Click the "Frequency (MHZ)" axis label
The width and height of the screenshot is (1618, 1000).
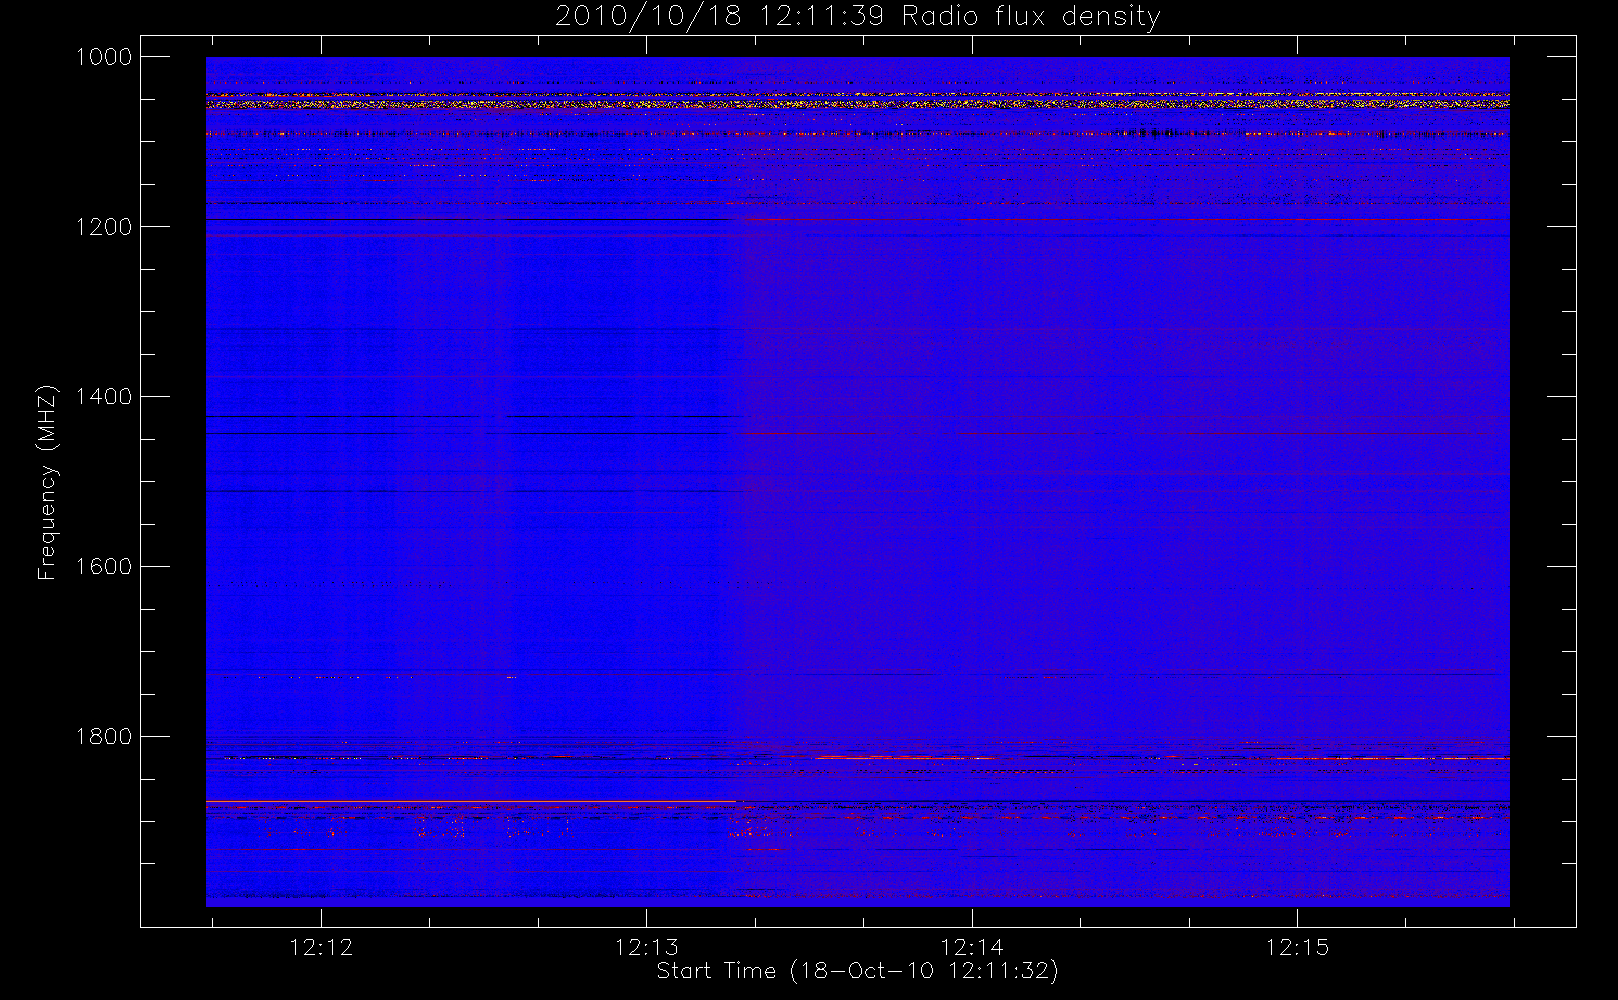(47, 482)
